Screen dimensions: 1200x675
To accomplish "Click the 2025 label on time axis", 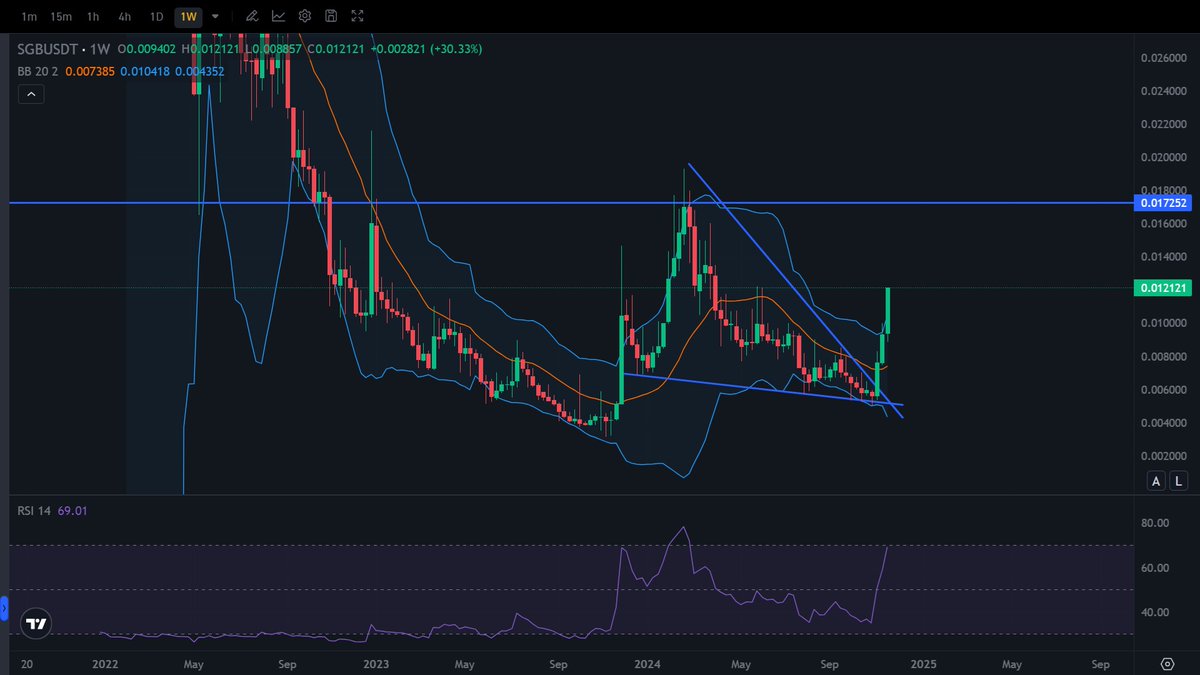I will click(923, 663).
